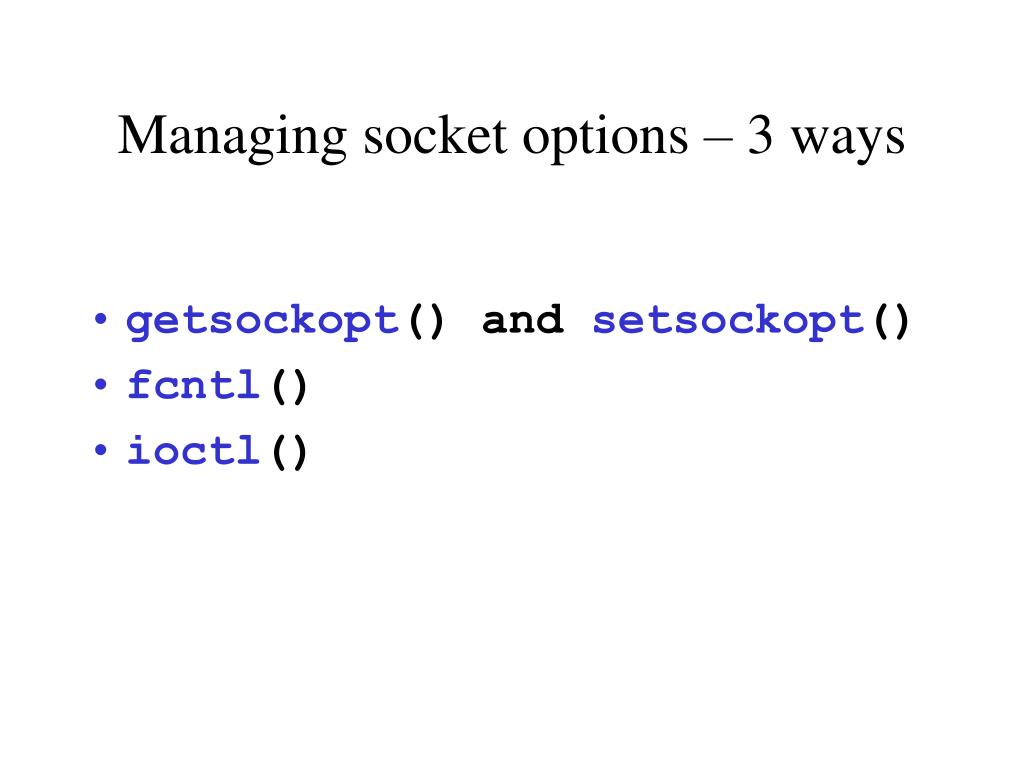
Task: Click the blue setsockopt function name
Action: tap(729, 322)
